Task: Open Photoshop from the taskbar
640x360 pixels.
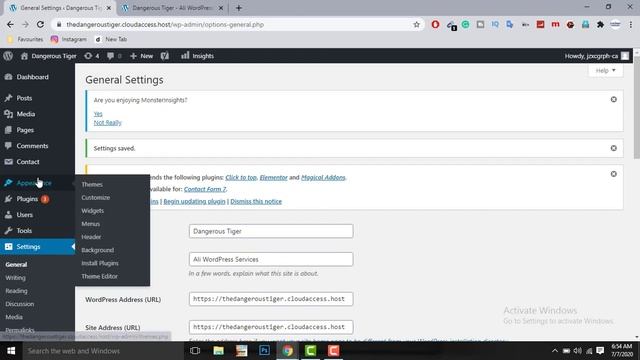Action: point(264,351)
